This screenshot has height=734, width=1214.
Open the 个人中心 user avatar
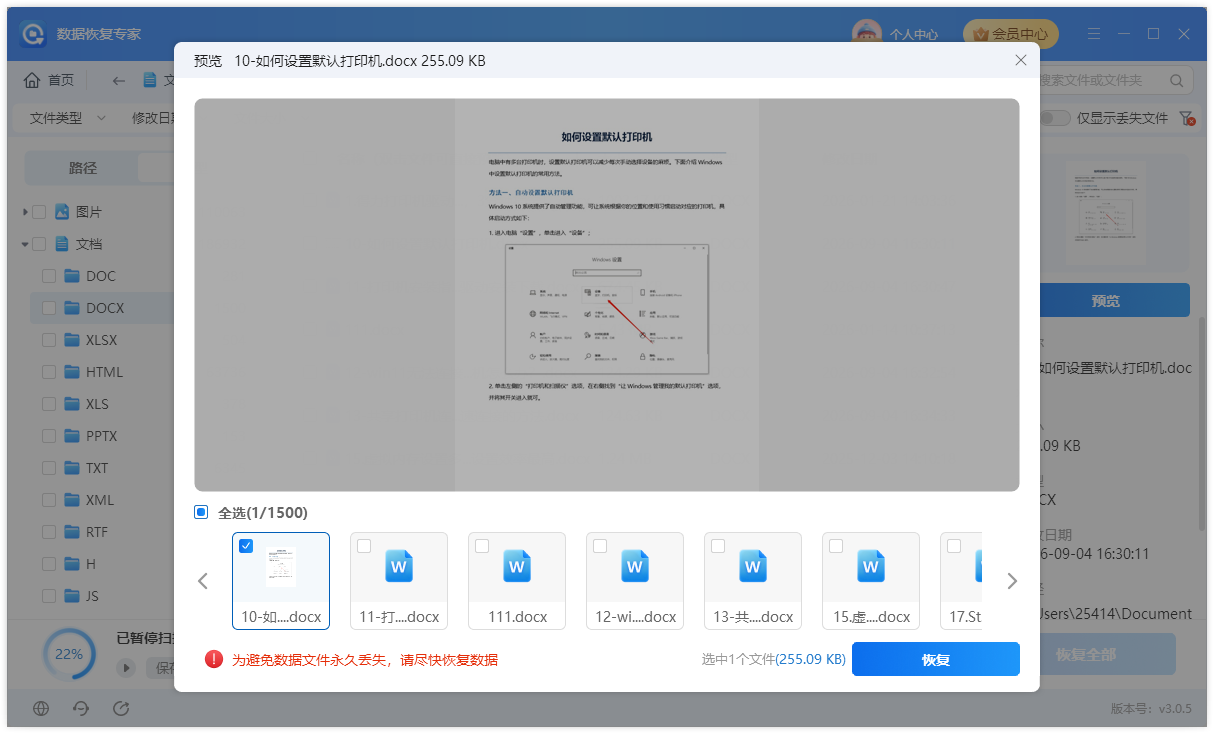pos(866,34)
